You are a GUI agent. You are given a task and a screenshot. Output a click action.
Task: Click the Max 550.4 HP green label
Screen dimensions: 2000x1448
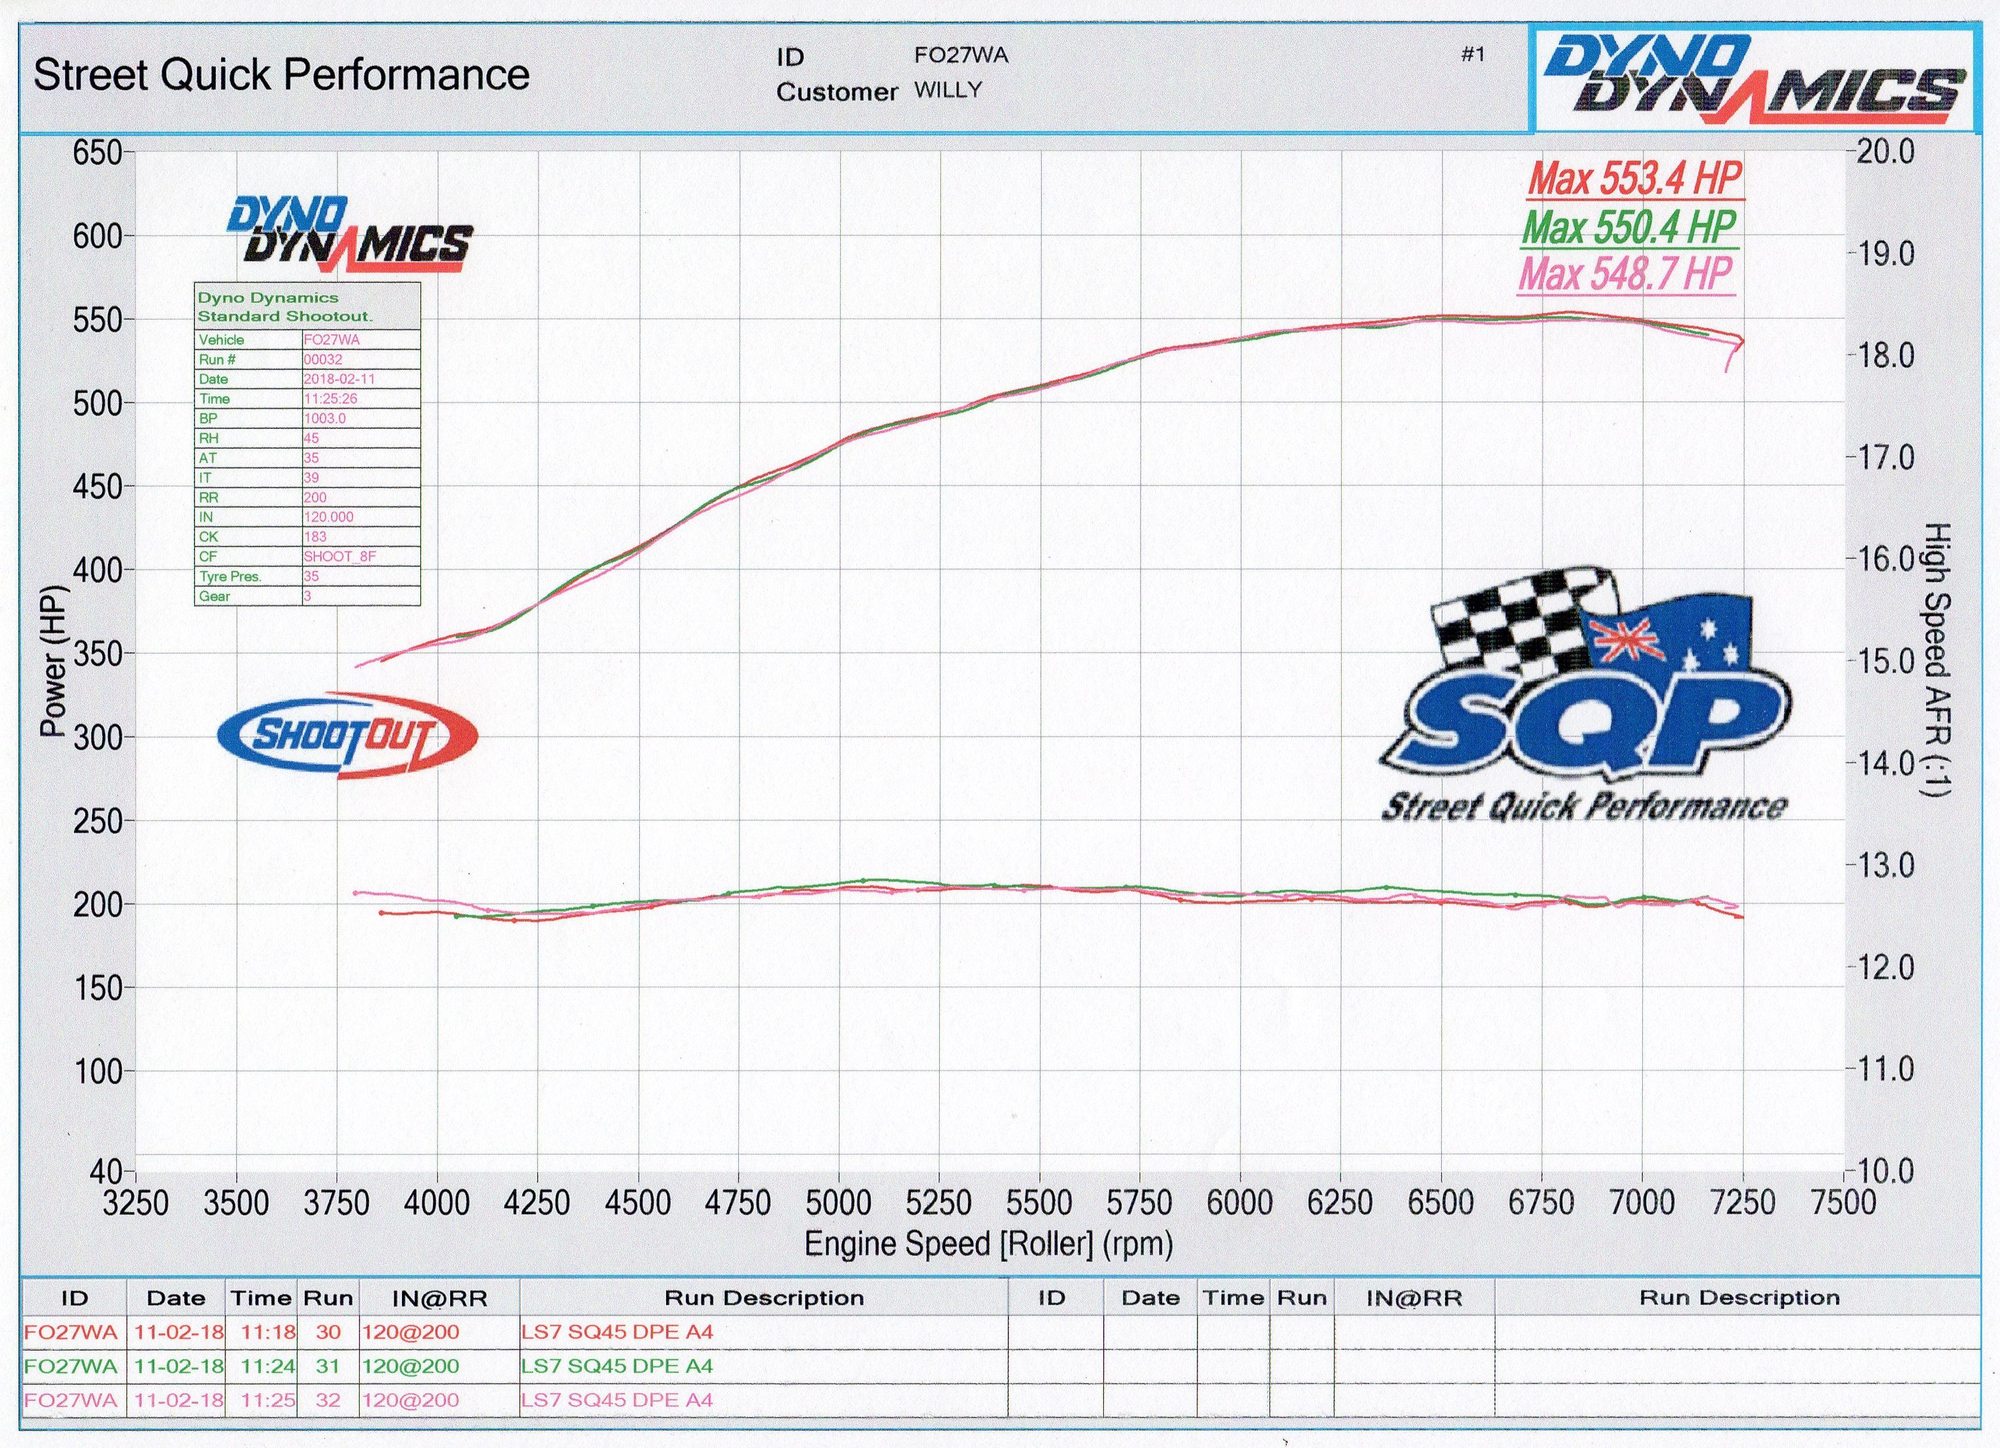(x=1629, y=227)
